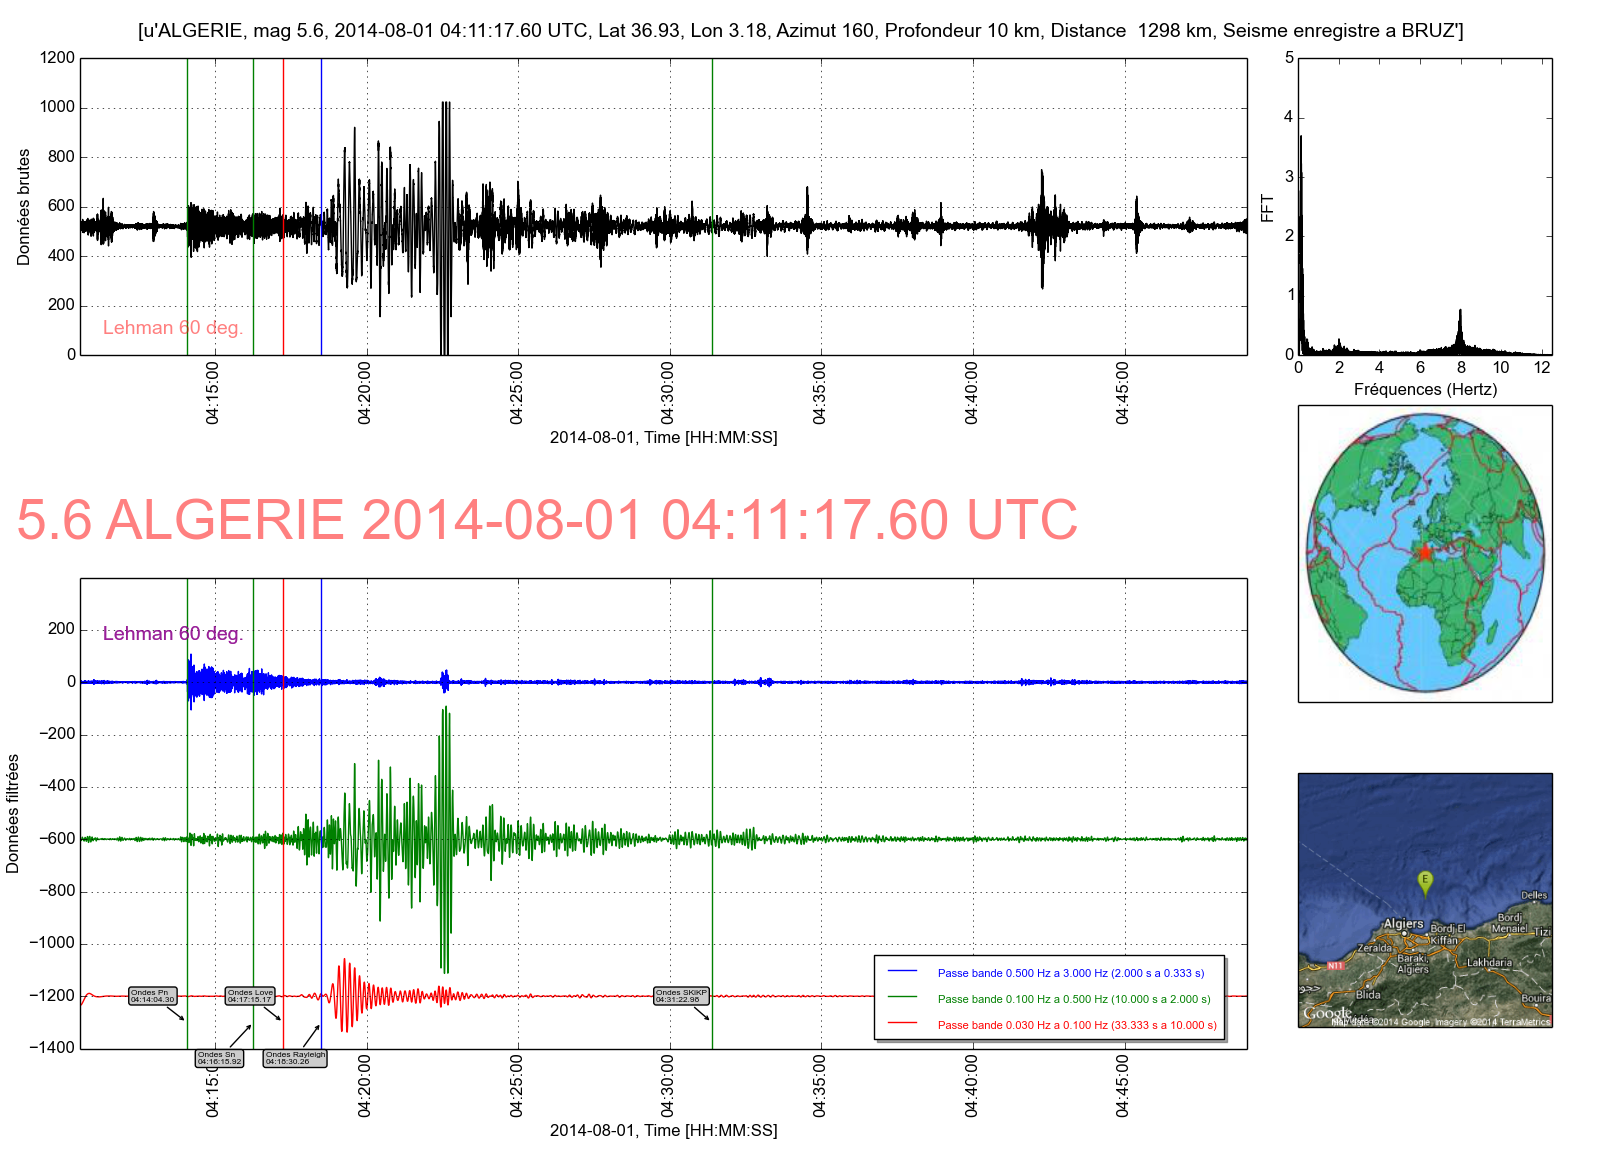The width and height of the screenshot is (1600, 1165).
Task: Click the pink Lehman 60 deg. text in raw plot
Action: pyautogui.click(x=173, y=328)
